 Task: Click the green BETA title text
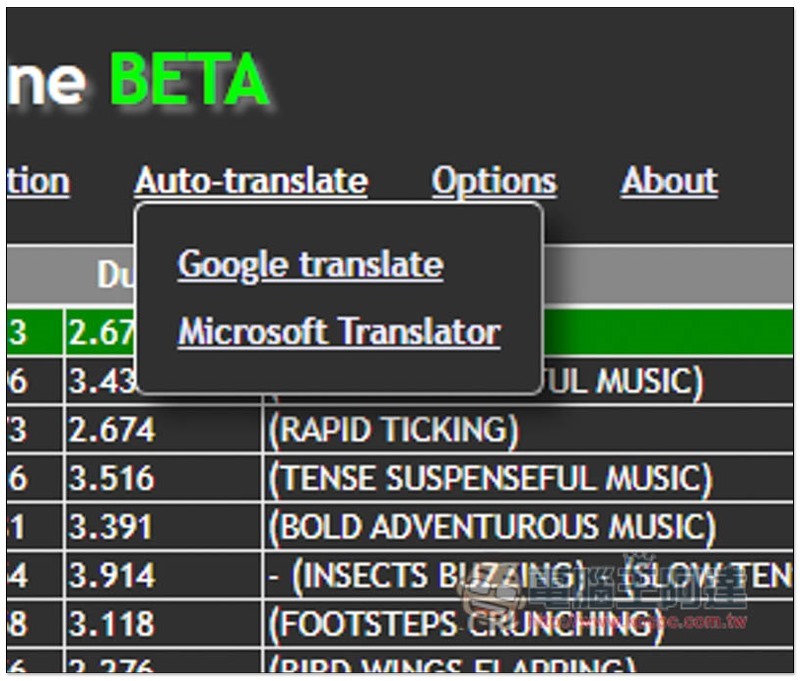click(190, 81)
